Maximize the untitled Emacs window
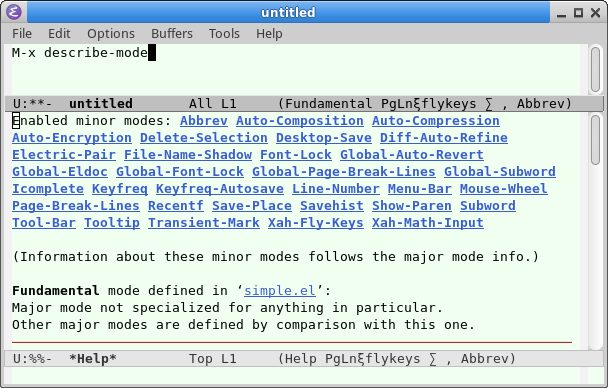The width and height of the screenshot is (608, 388). [x=579, y=13]
